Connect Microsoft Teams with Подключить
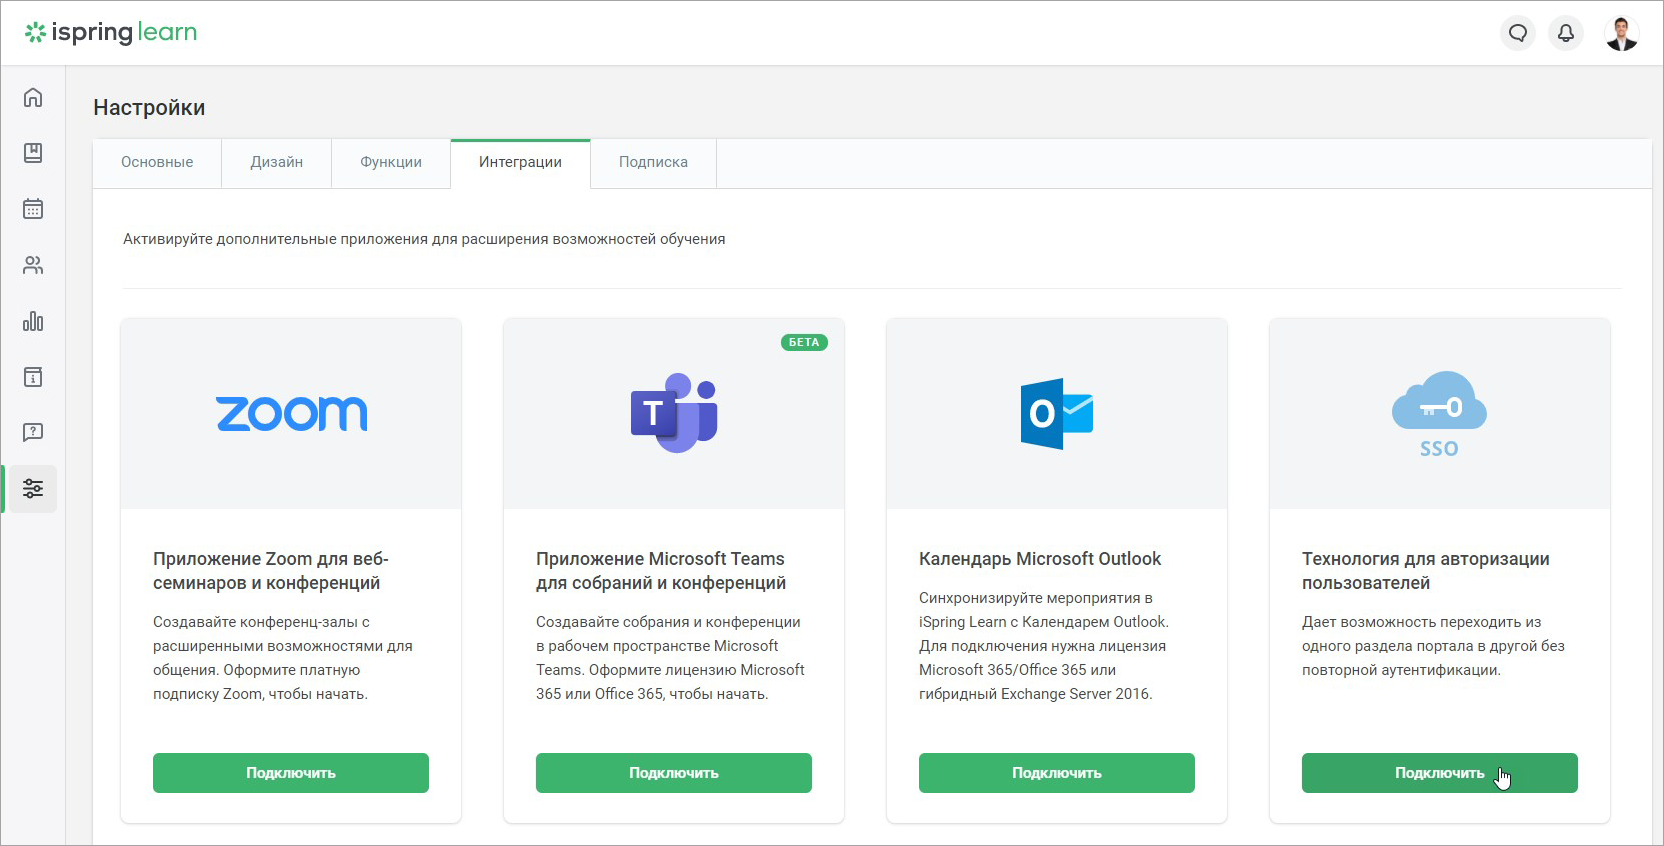 (x=674, y=773)
